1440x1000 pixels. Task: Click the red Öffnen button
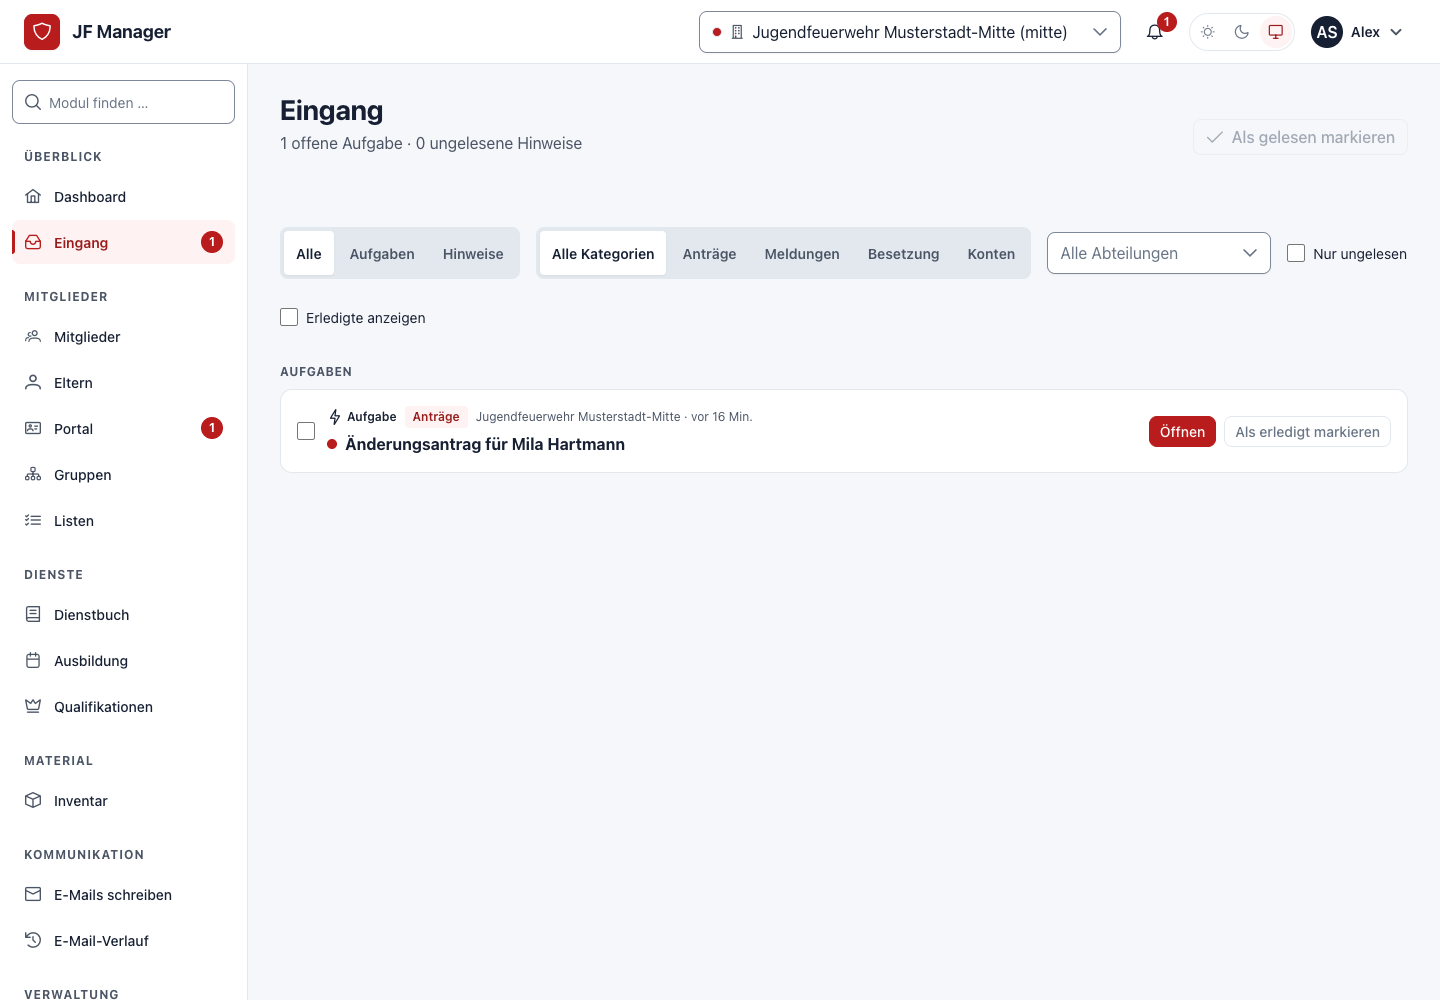click(x=1182, y=432)
